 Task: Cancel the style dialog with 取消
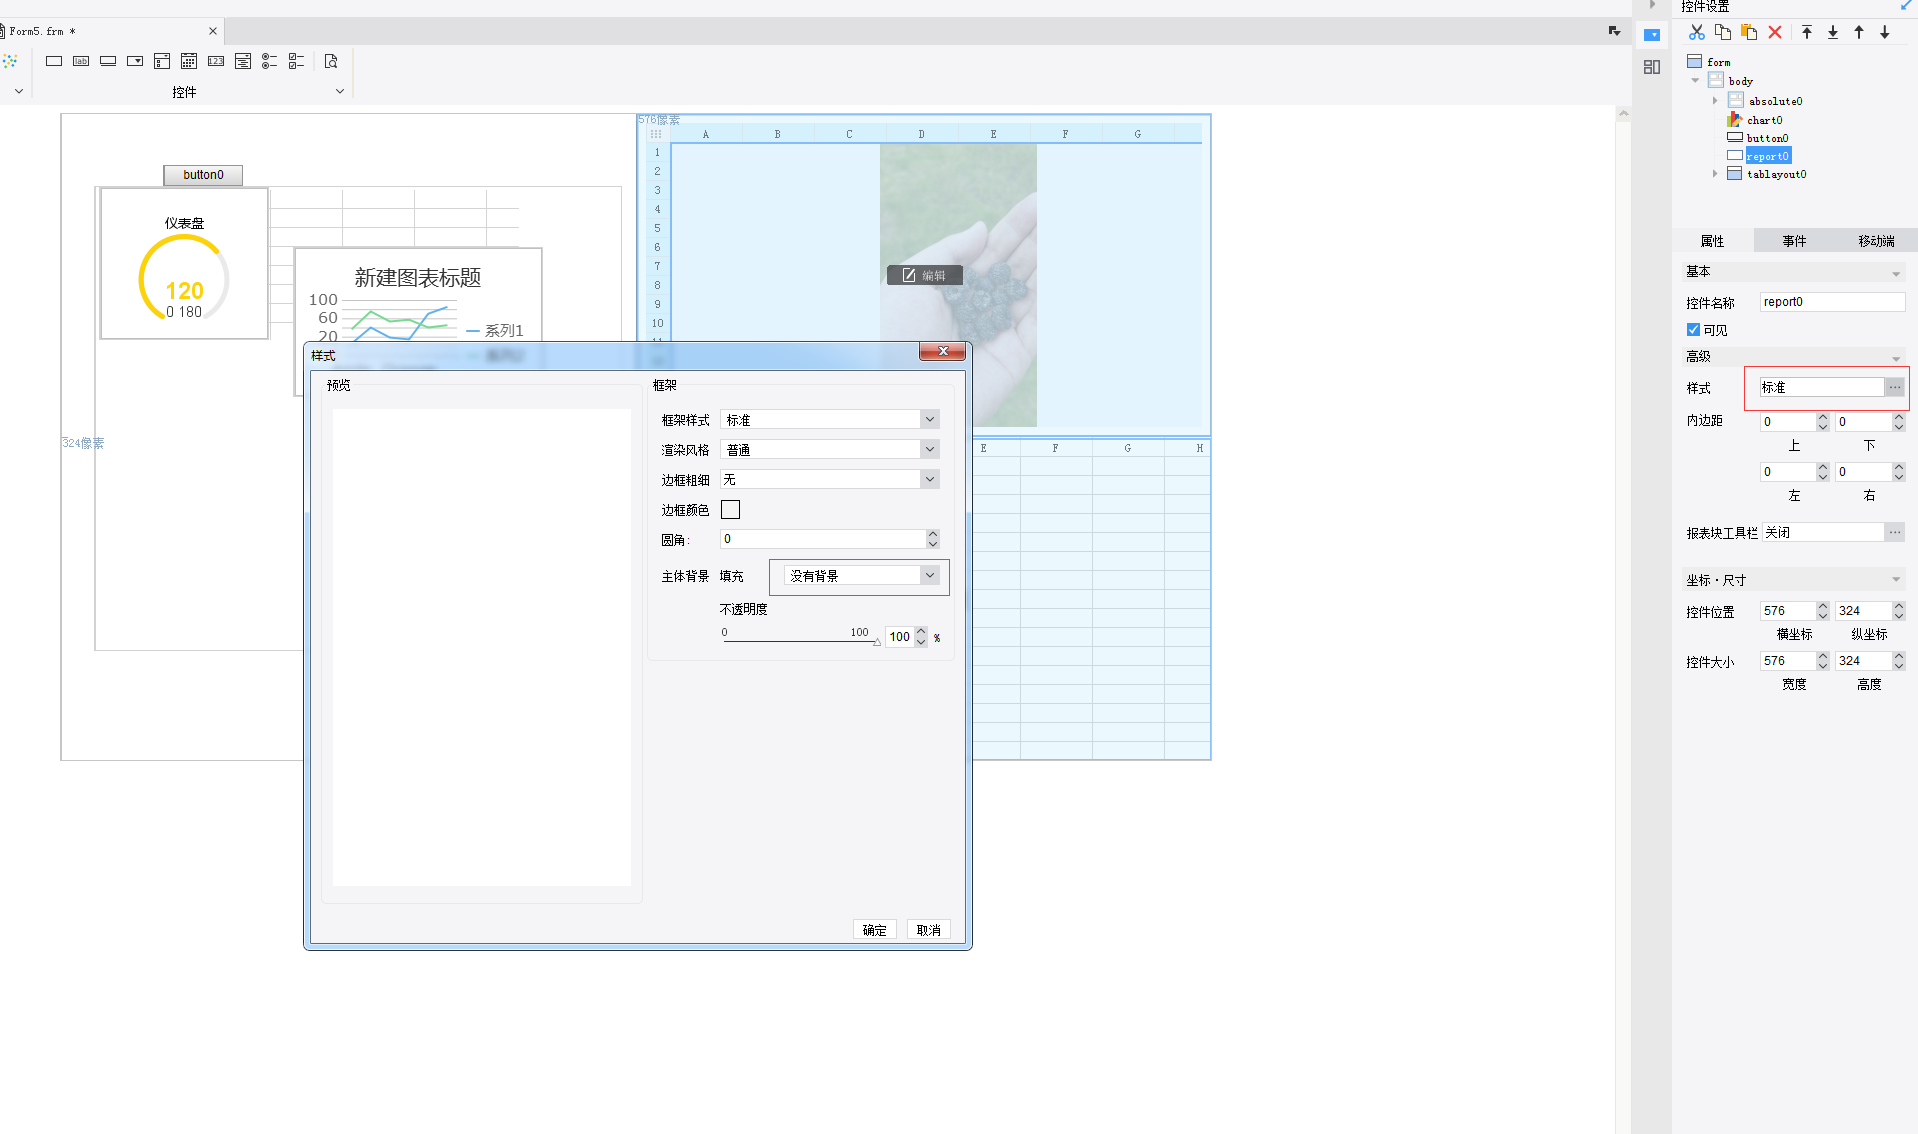tap(929, 930)
